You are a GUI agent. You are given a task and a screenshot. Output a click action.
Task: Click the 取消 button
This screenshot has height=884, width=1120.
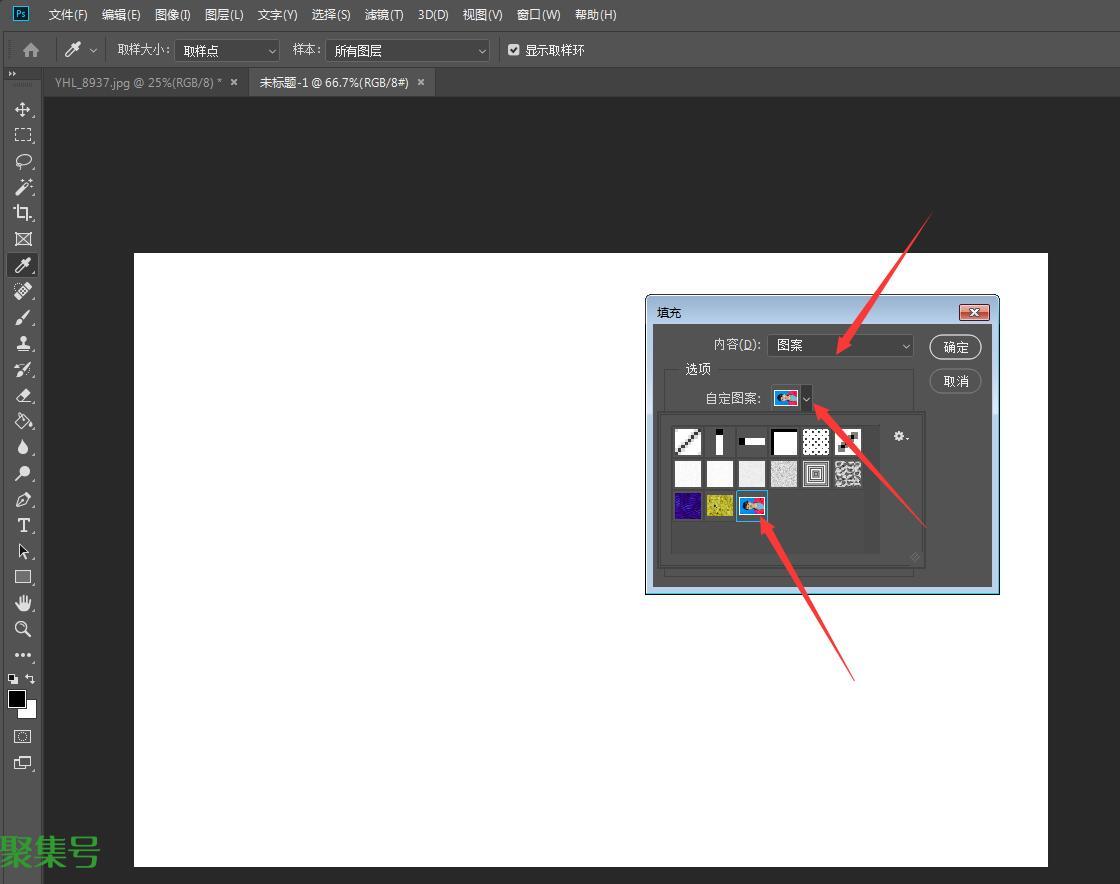(955, 381)
